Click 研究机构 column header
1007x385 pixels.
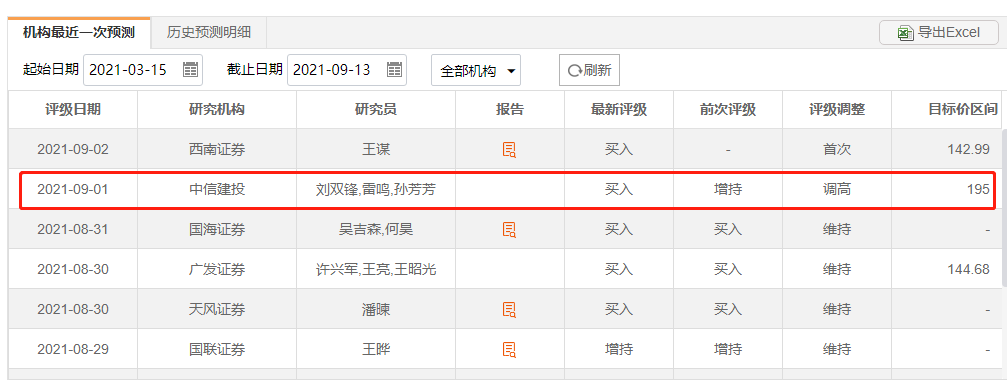pos(217,109)
